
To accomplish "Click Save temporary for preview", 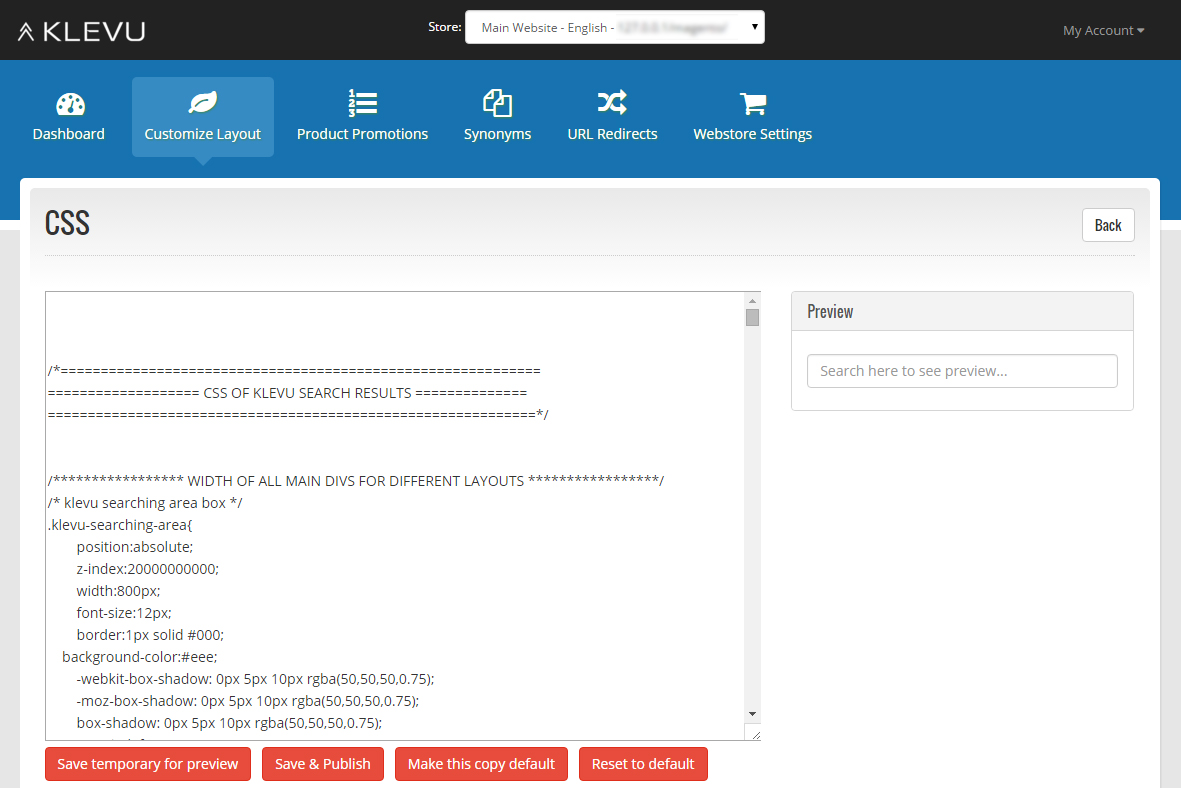I will point(148,764).
